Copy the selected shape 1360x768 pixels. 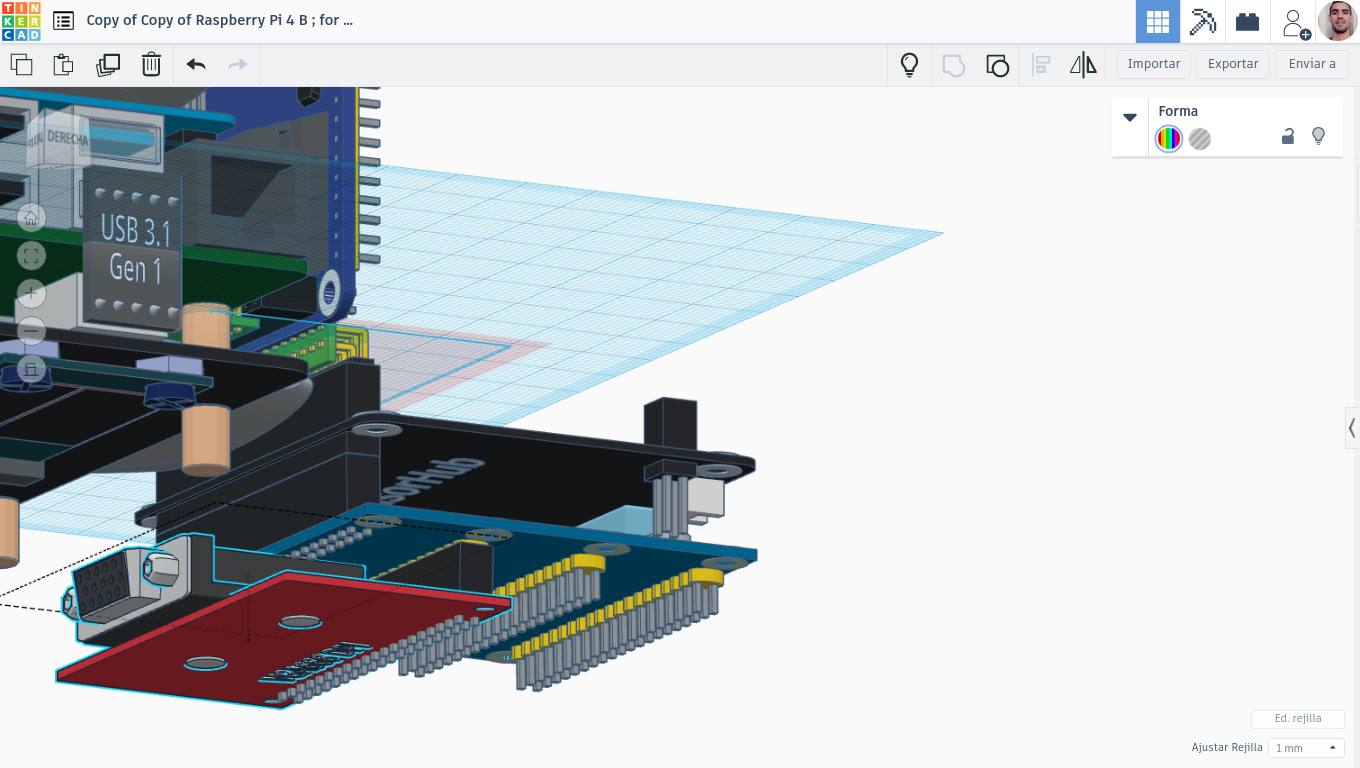pos(21,65)
